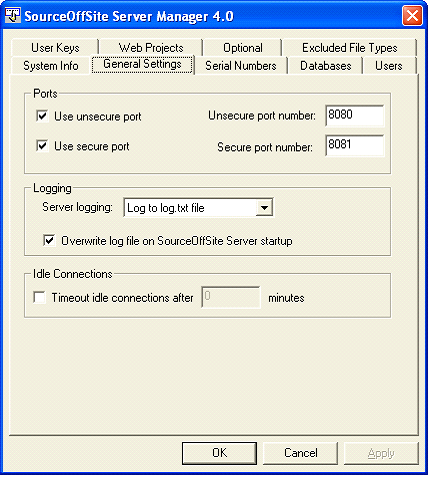Click the SourceOffSite title bar app icon
Viewport: 428px width, 477px height.
[13, 15]
